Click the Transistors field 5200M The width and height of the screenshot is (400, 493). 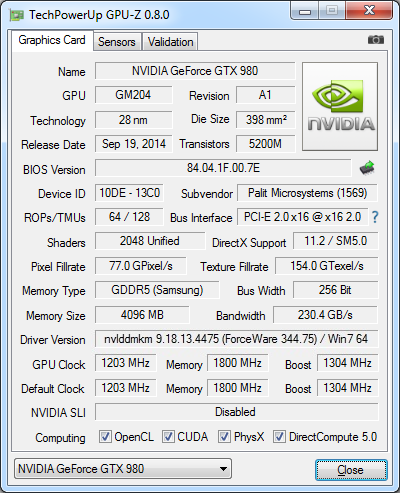(x=266, y=144)
